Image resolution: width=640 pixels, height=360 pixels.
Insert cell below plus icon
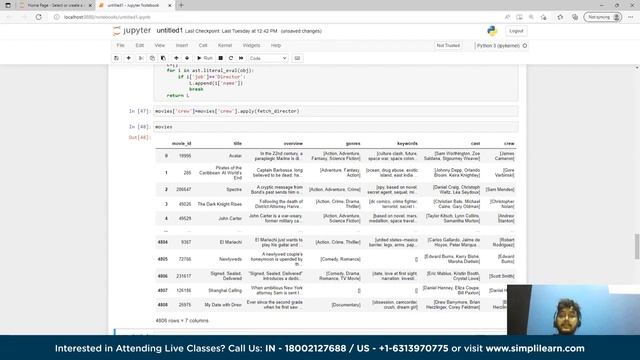coord(129,58)
